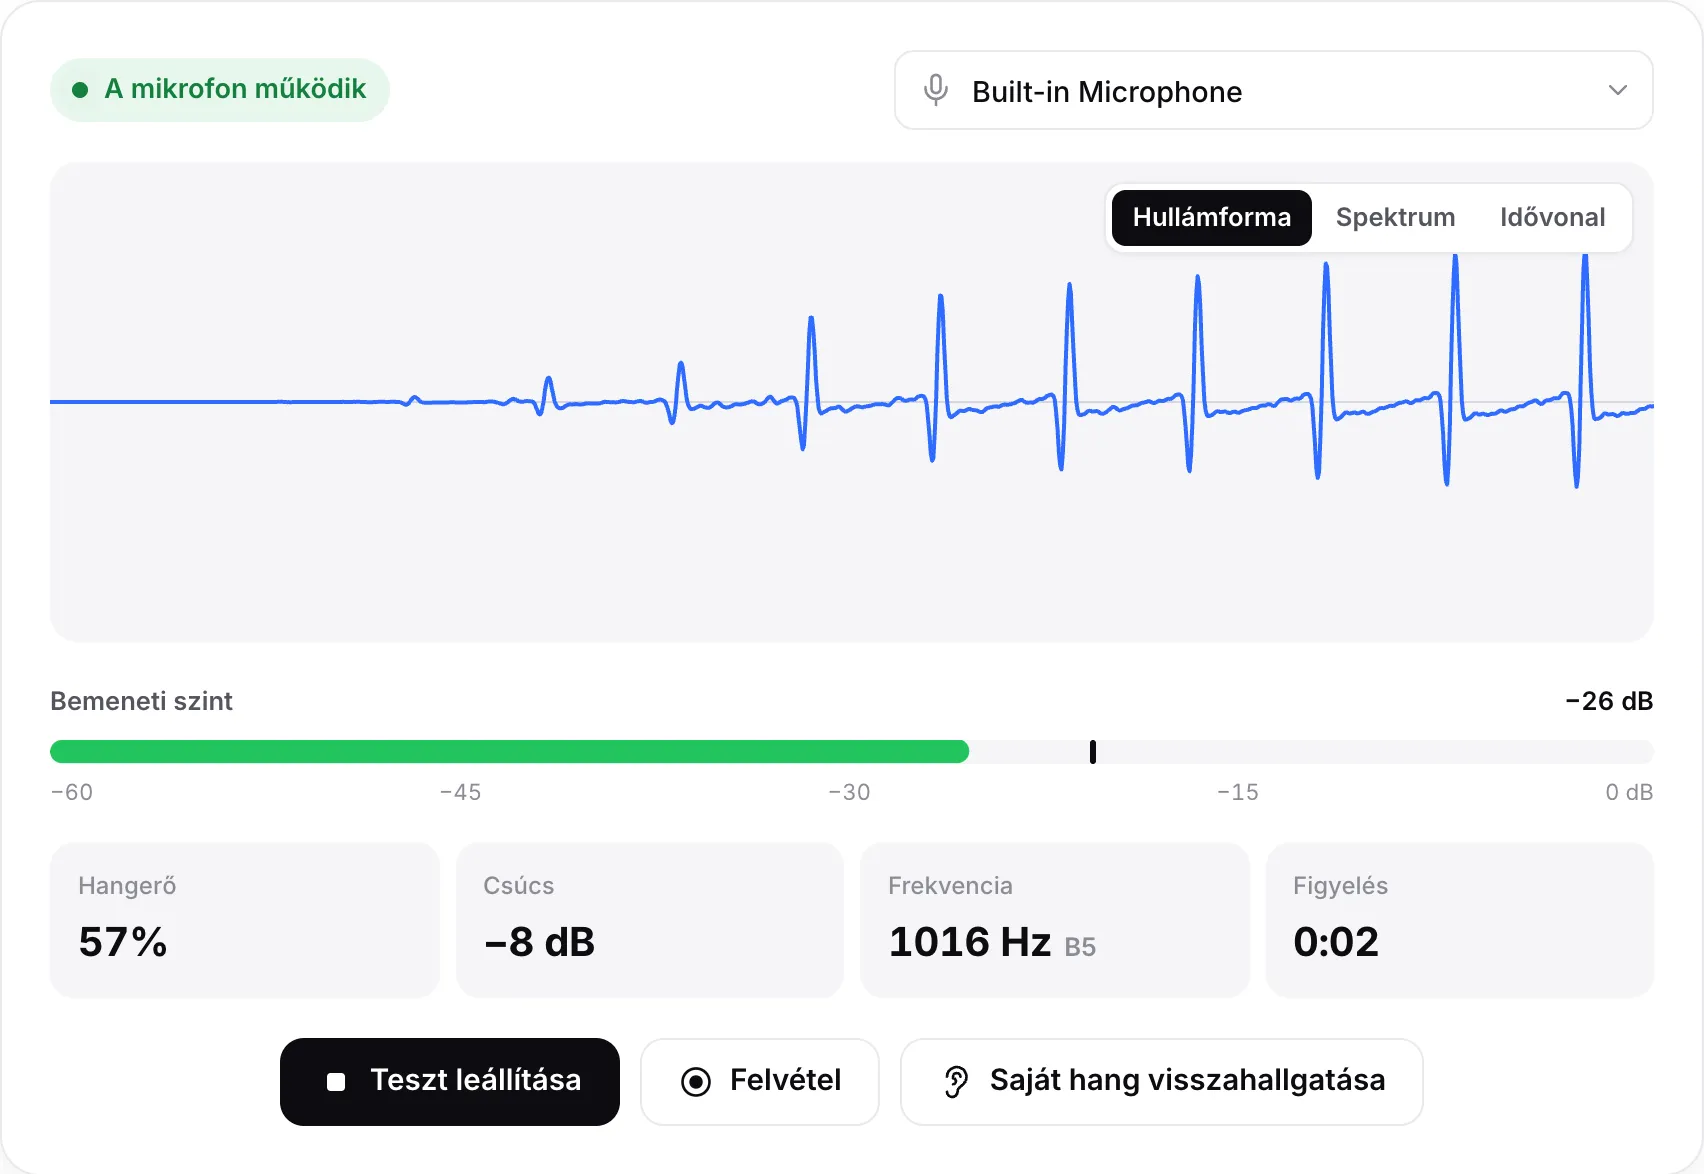Image resolution: width=1704 pixels, height=1174 pixels.
Task: Click the 'B5' note label
Action: coord(1080,947)
